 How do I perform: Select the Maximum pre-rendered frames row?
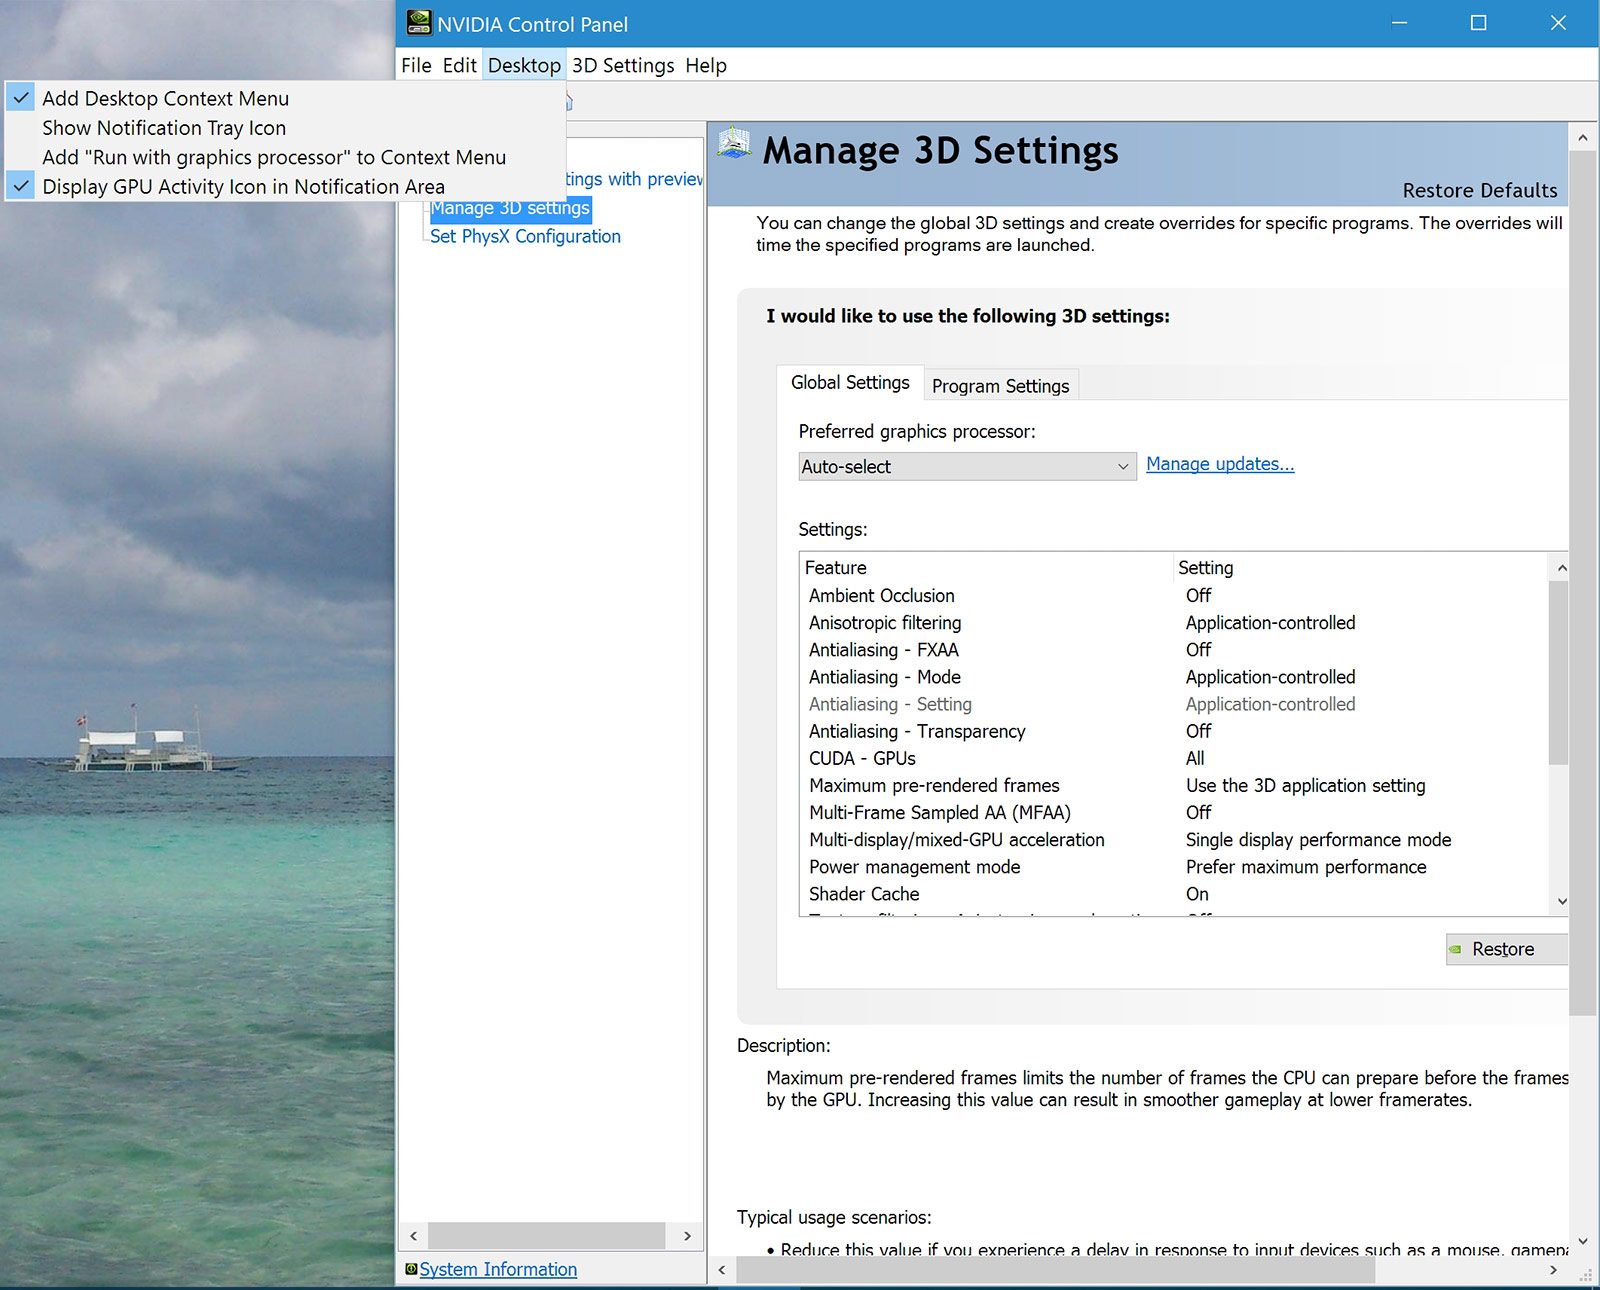click(x=1176, y=785)
